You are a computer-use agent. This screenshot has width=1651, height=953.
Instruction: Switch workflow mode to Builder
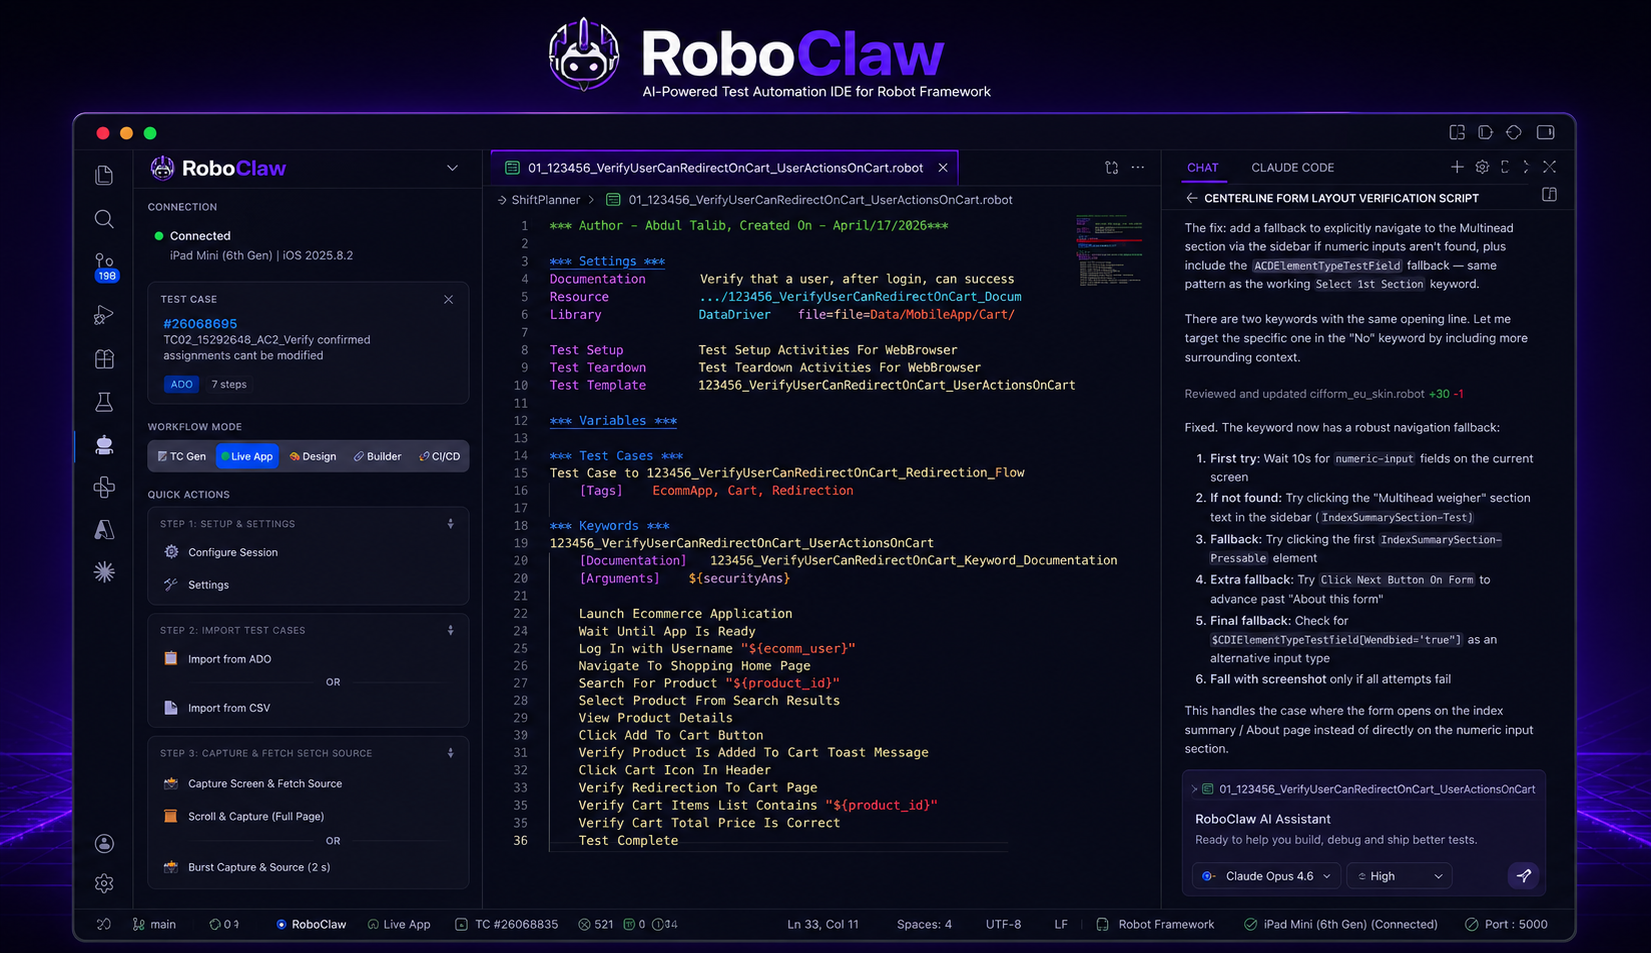[377, 456]
